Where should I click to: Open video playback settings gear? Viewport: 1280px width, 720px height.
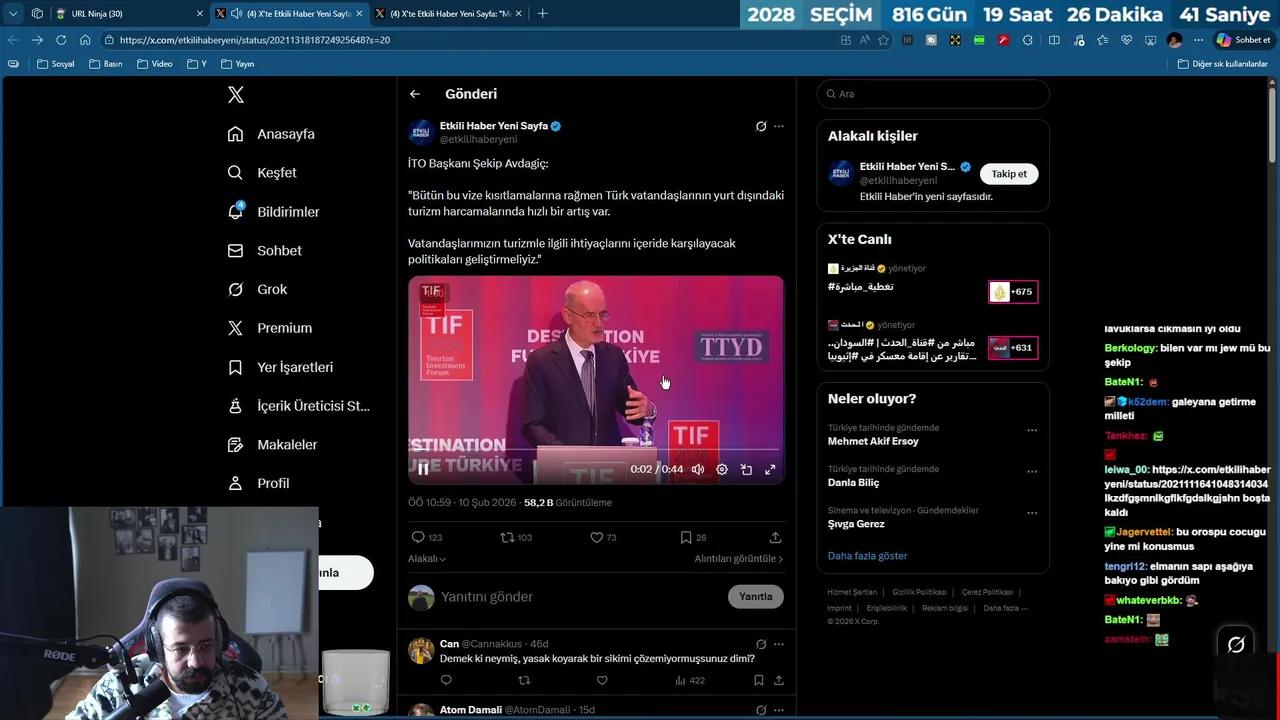722,469
